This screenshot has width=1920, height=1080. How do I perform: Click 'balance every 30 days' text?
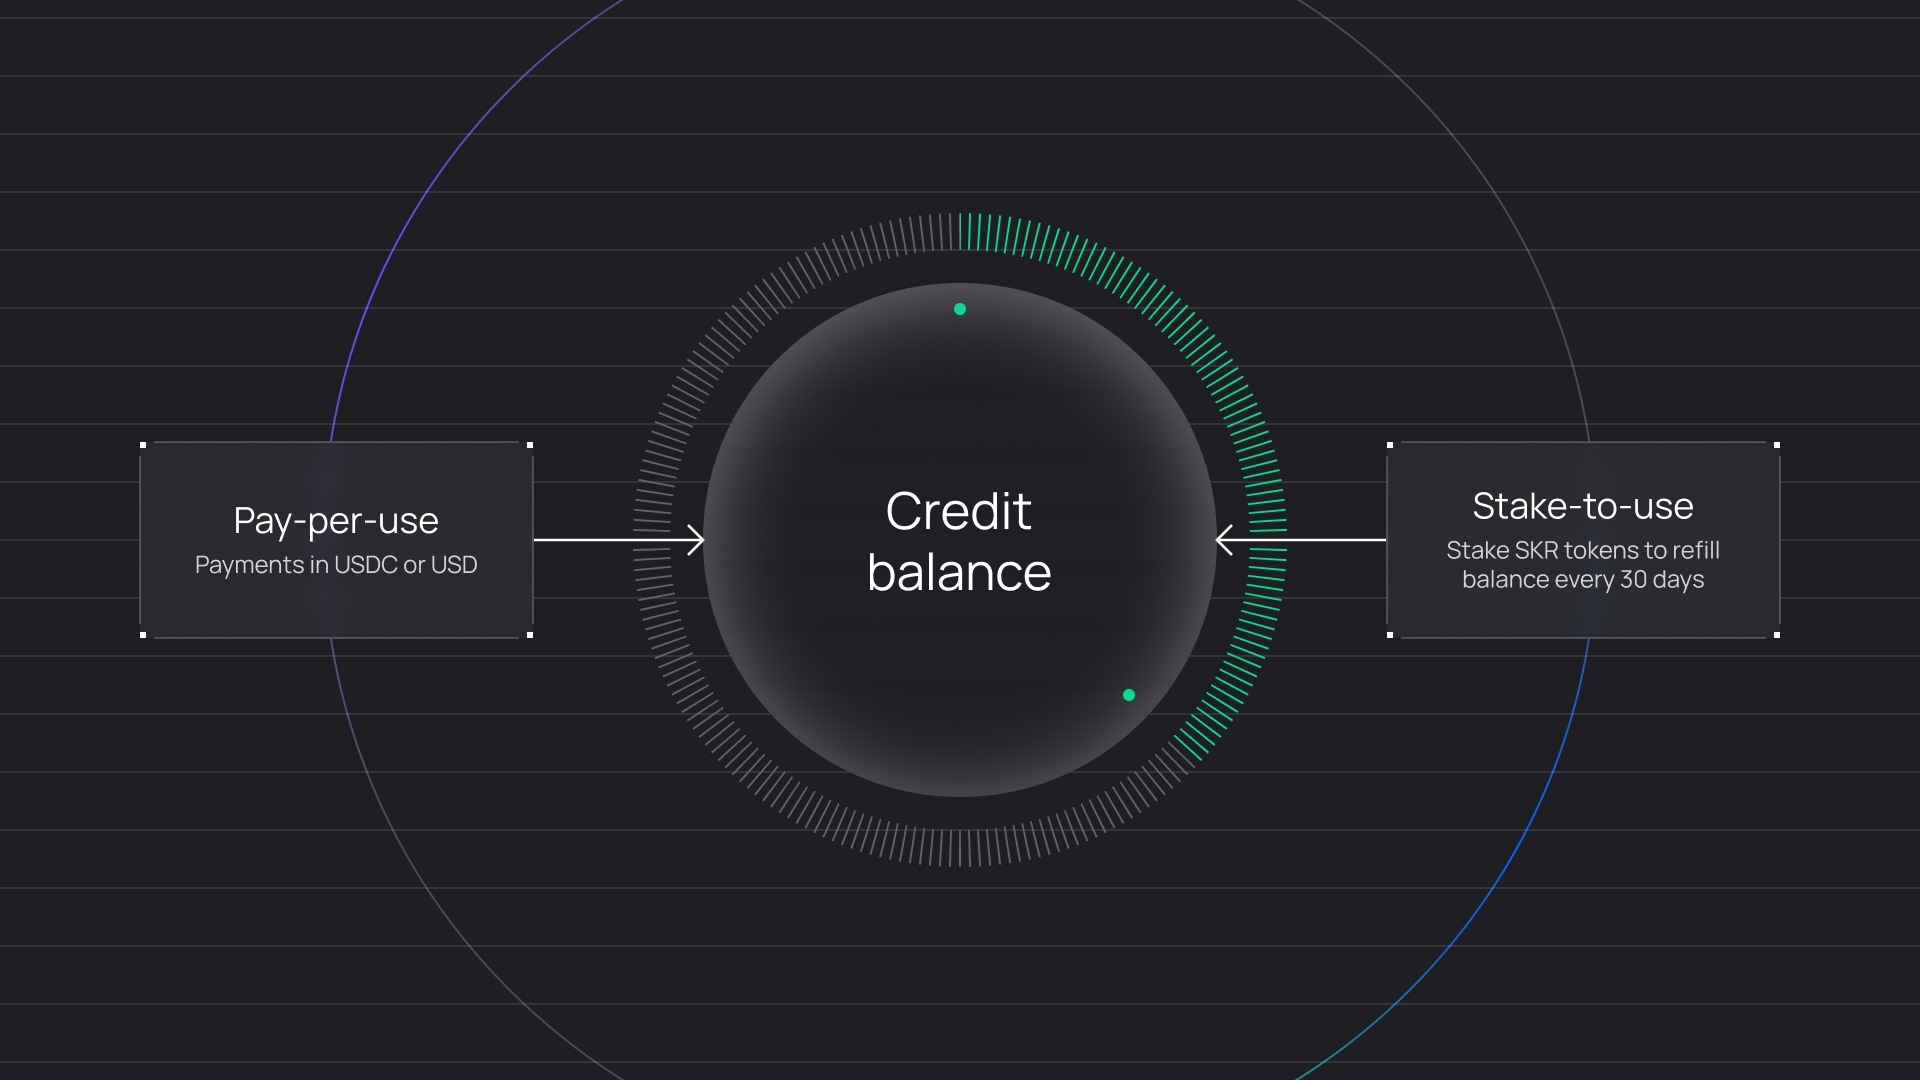[x=1582, y=580]
